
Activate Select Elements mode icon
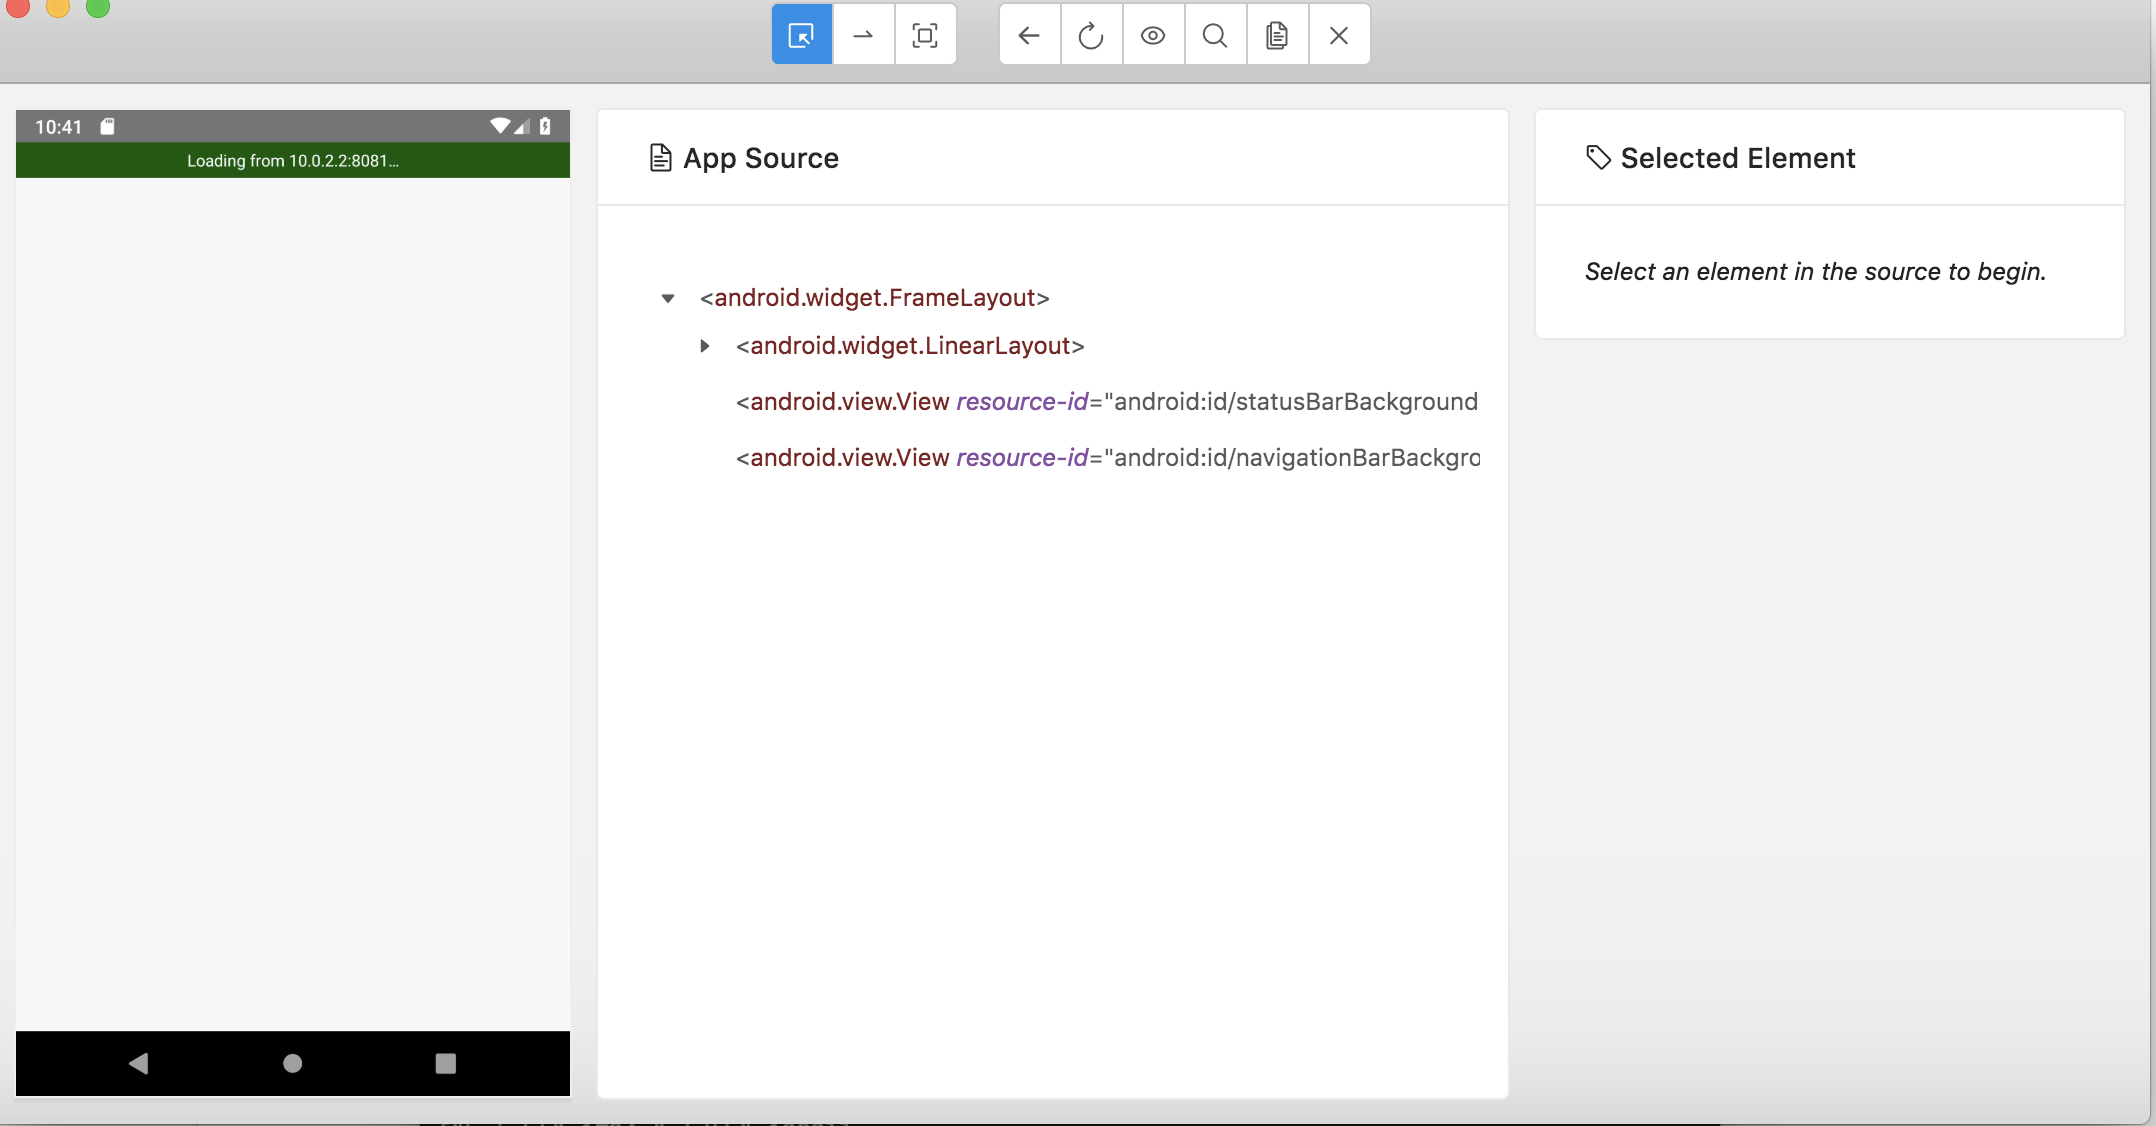802,35
